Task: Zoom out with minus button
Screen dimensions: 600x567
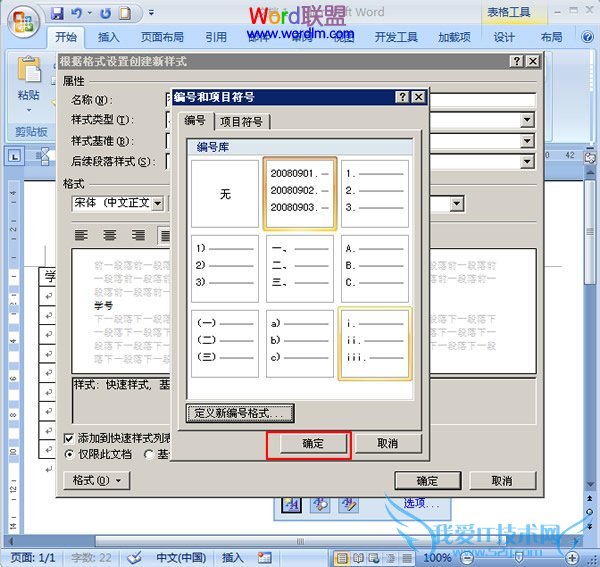Action: [x=466, y=558]
